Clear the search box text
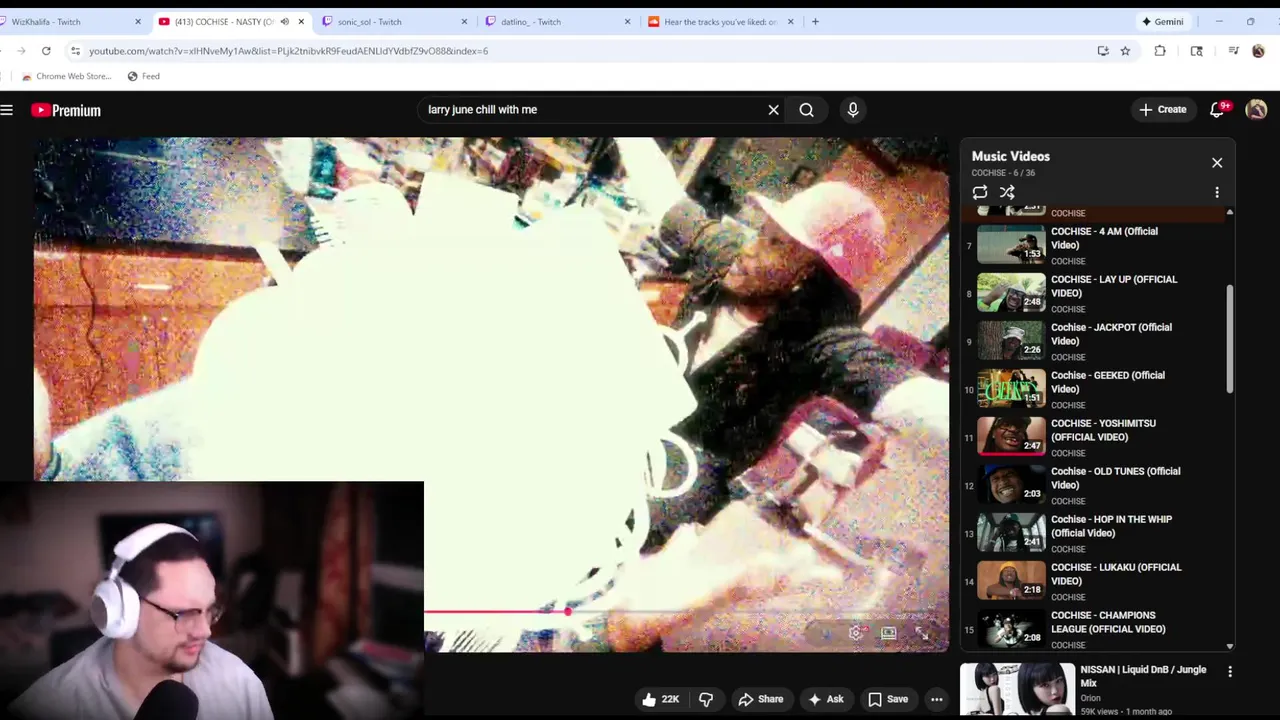Image resolution: width=1280 pixels, height=720 pixels. tap(773, 110)
